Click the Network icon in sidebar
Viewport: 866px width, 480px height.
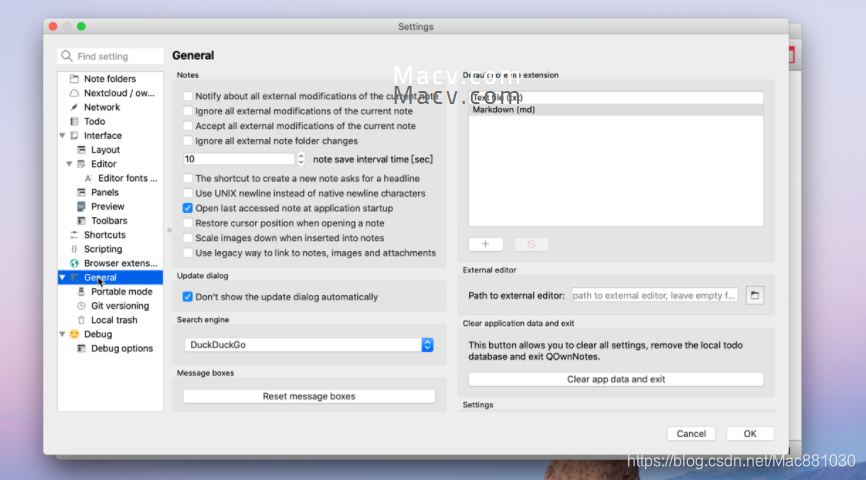click(74, 107)
